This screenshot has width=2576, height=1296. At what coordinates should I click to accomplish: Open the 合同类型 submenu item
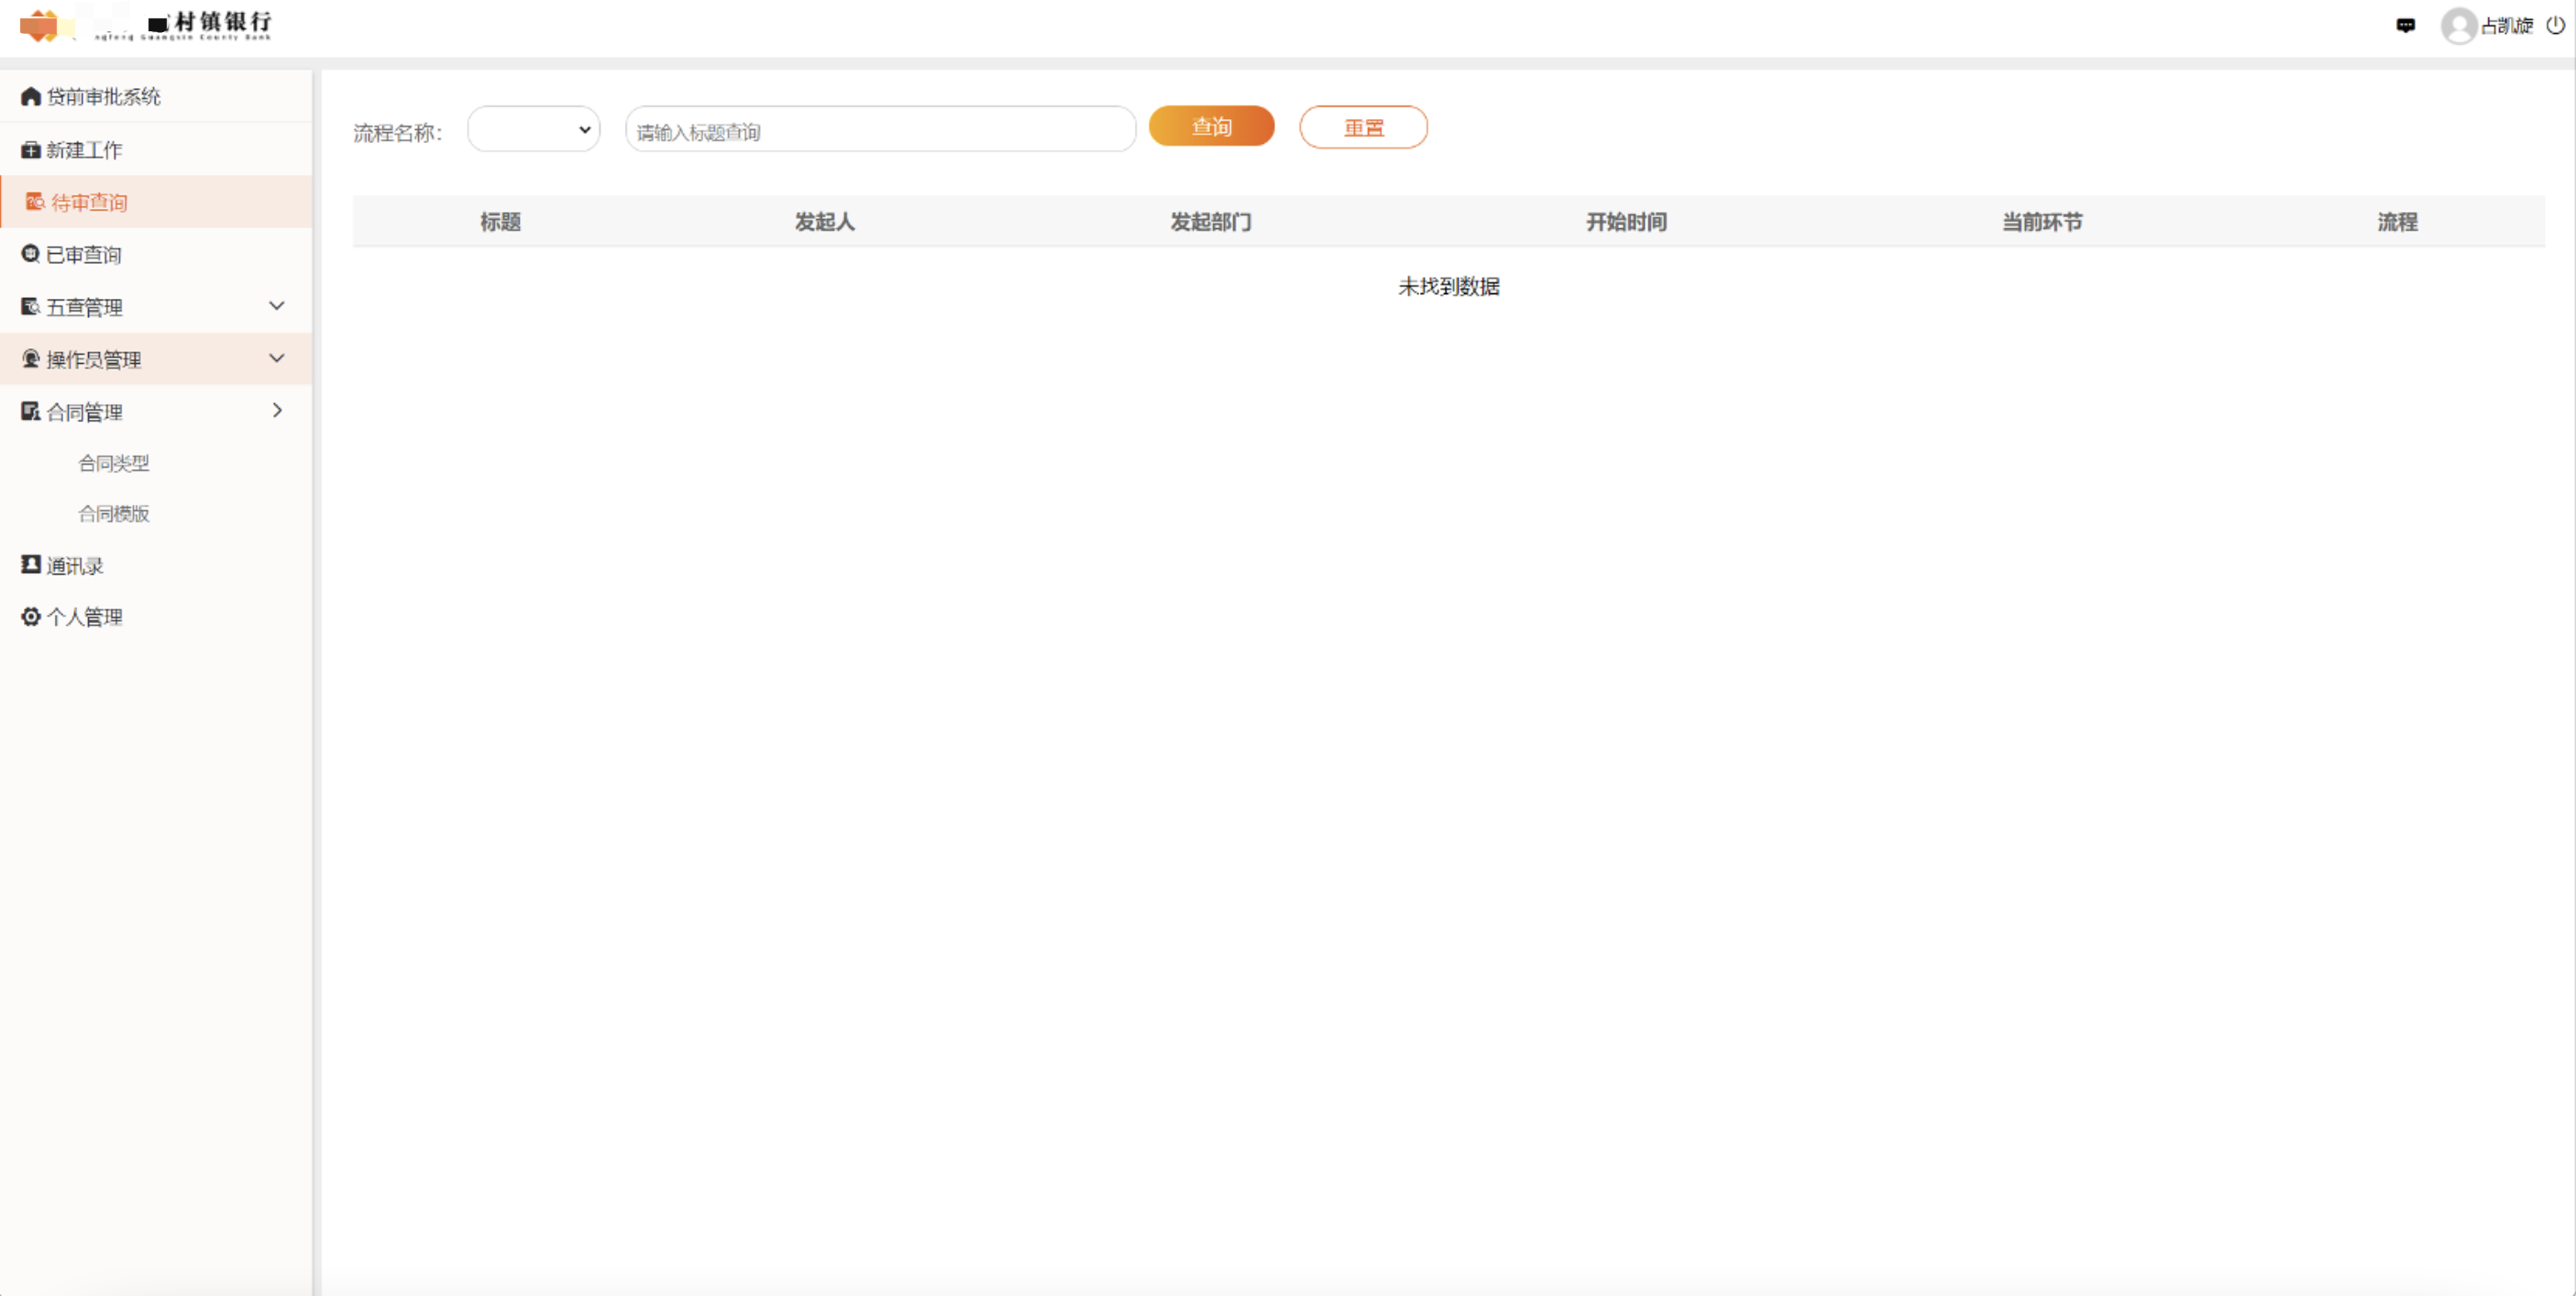(114, 463)
